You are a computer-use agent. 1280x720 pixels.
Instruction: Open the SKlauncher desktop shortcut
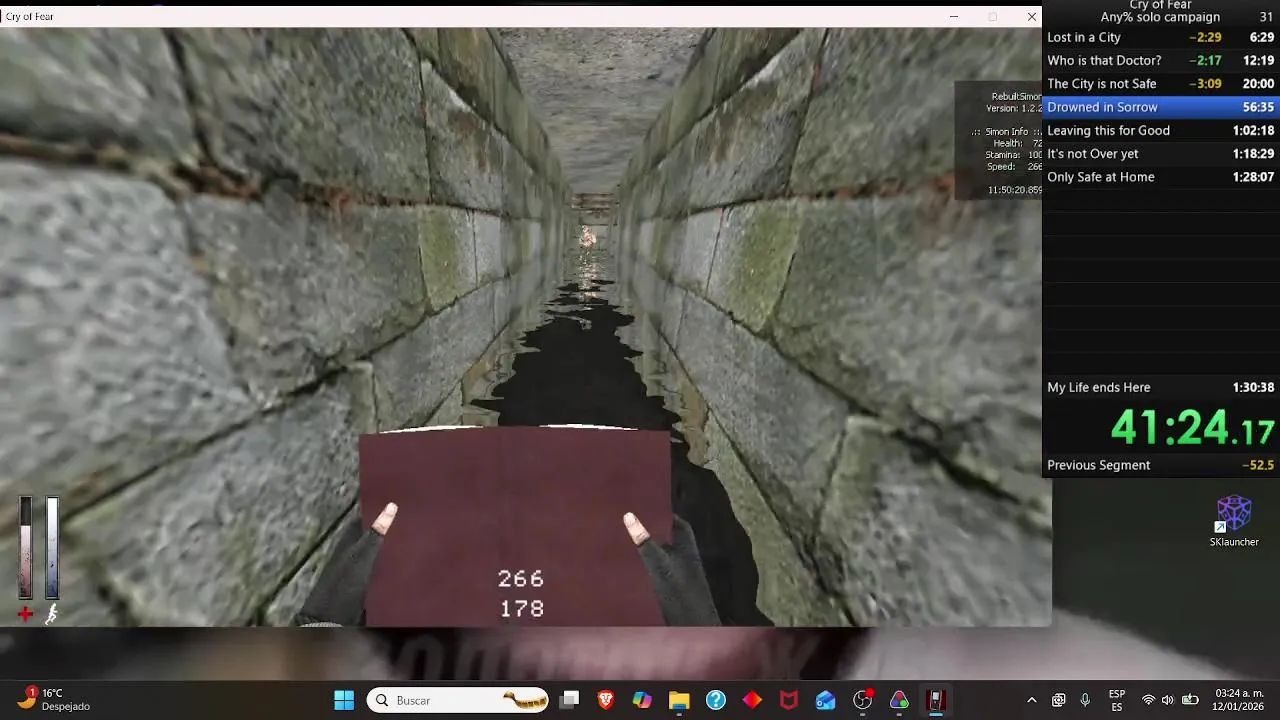[1234, 521]
